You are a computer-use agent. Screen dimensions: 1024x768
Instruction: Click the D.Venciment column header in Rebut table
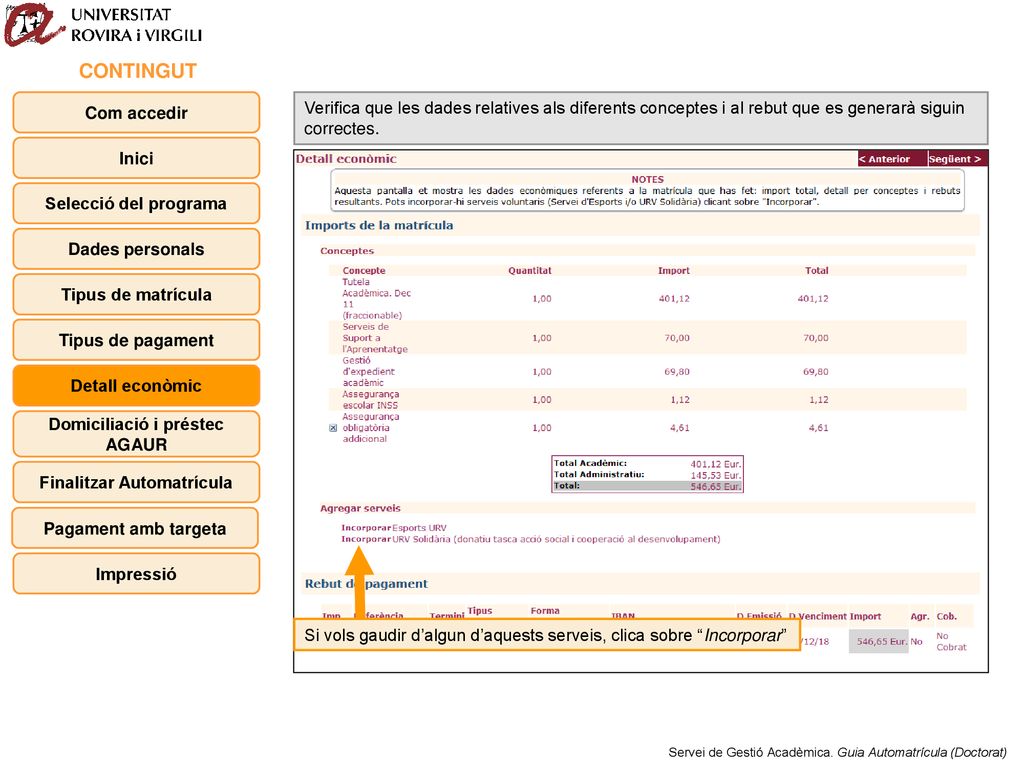[817, 616]
